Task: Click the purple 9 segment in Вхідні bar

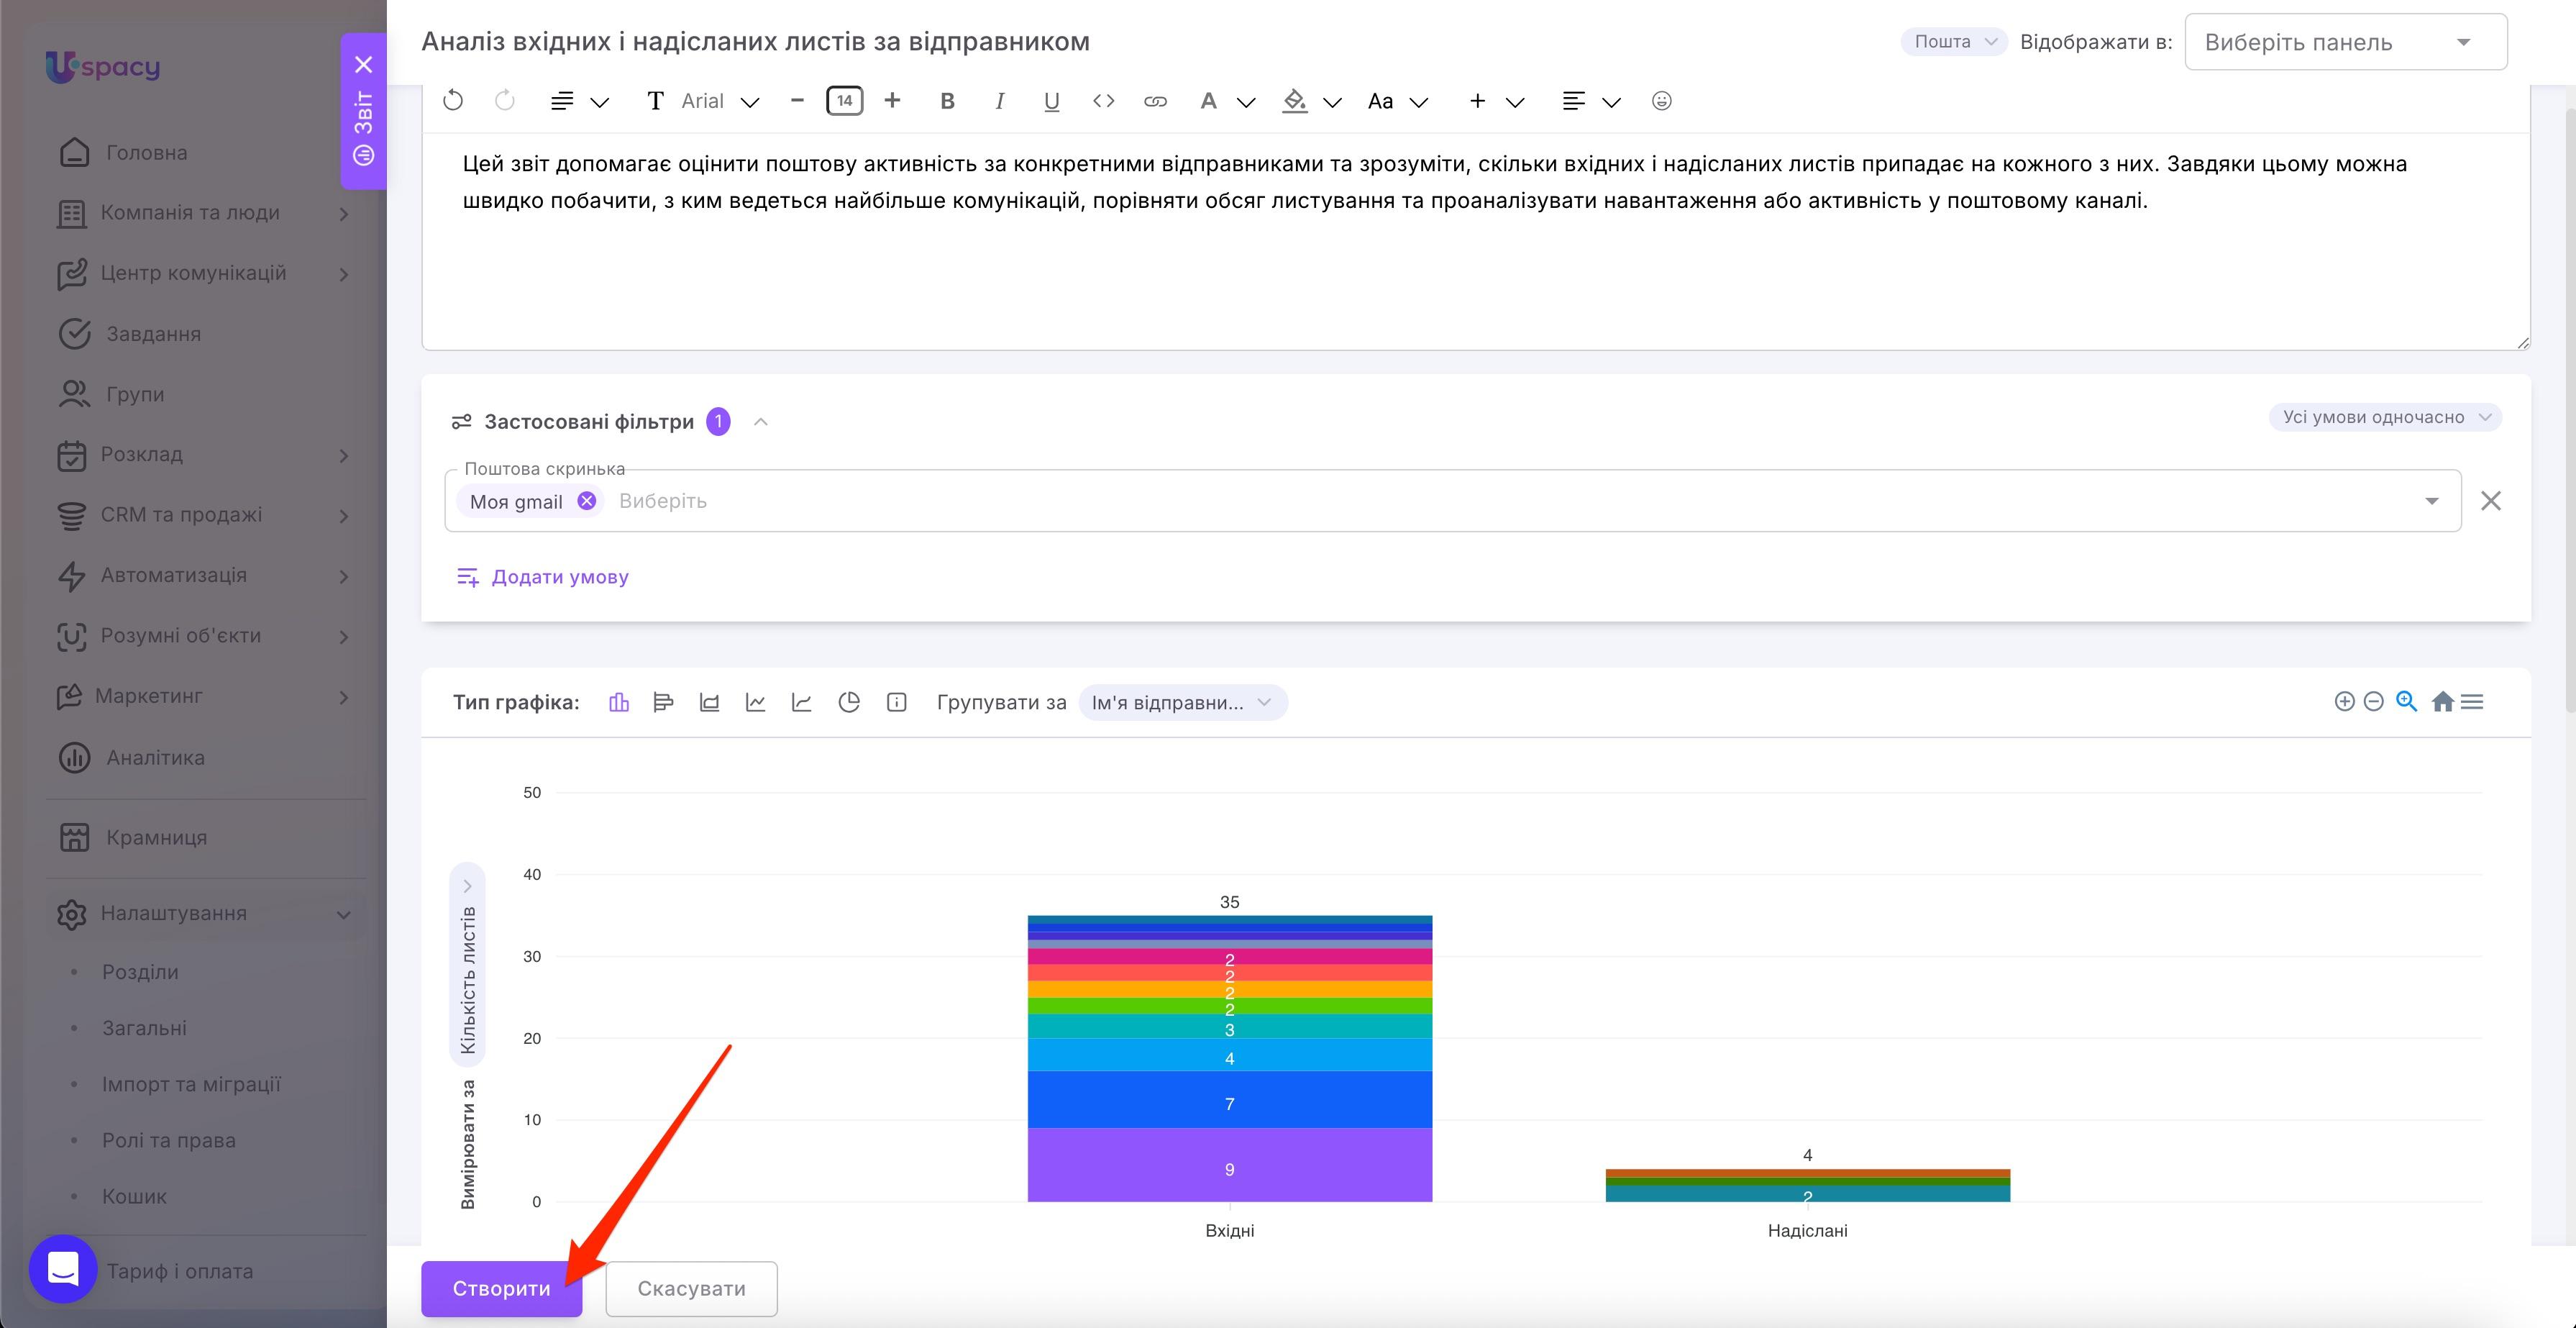Action: coord(1229,1165)
